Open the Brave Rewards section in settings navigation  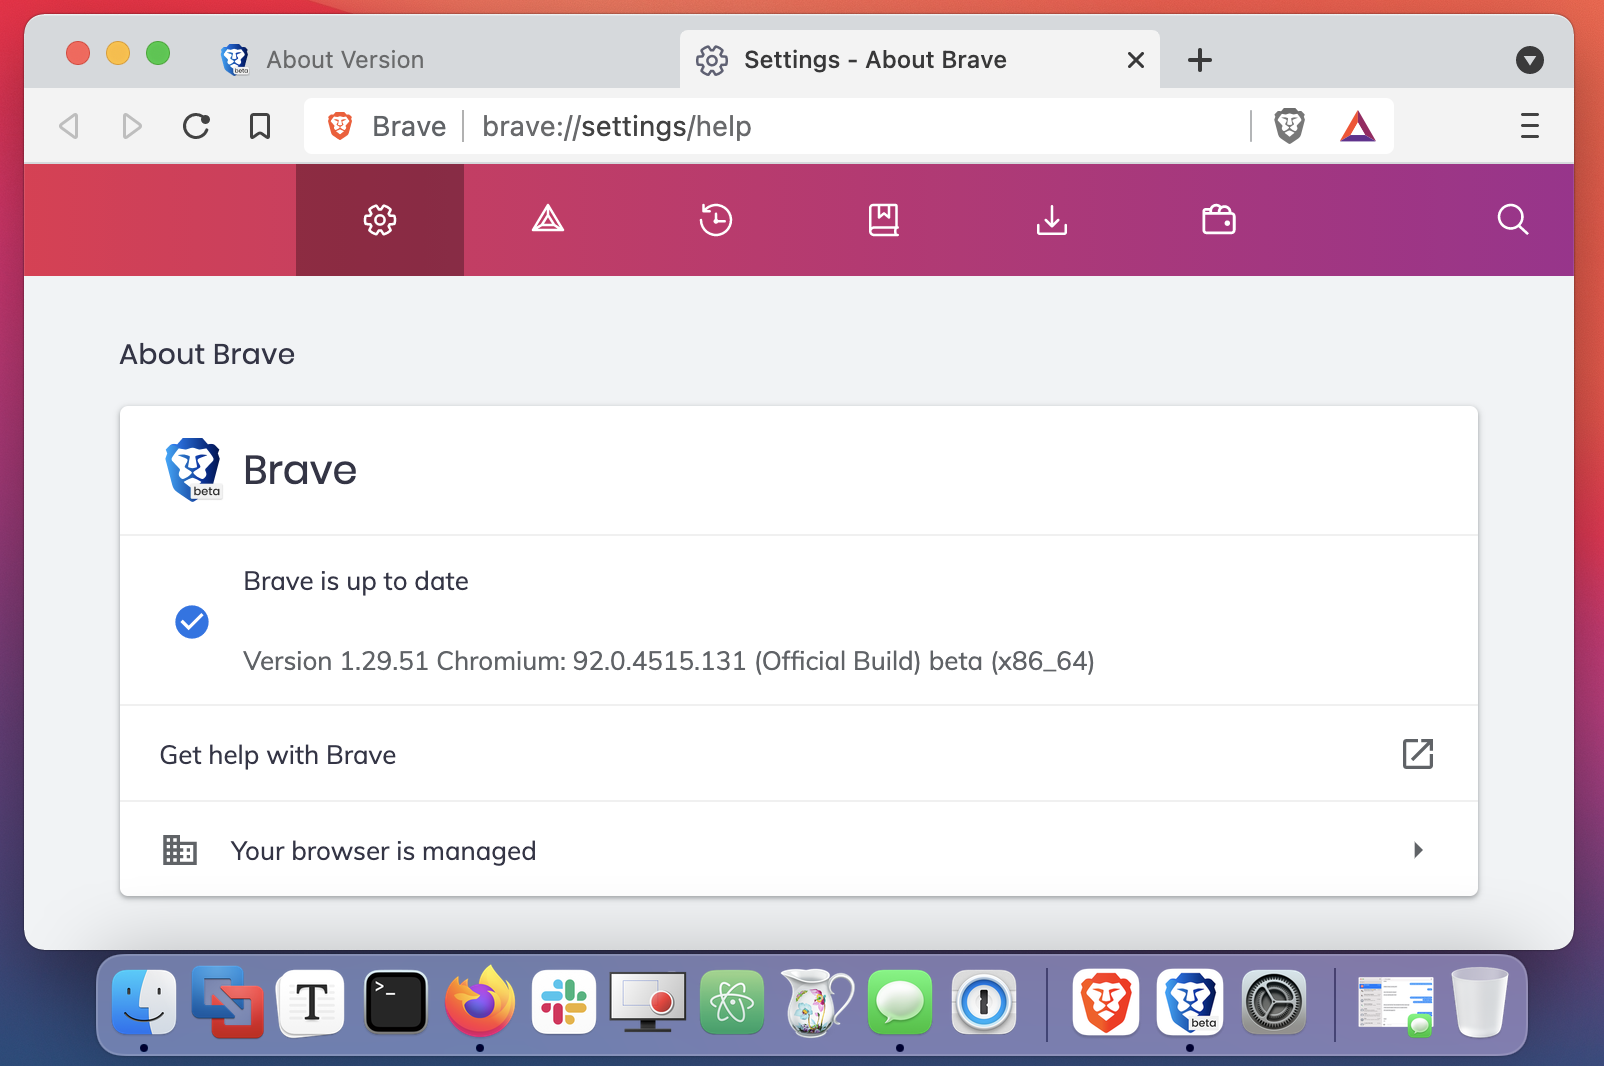pos(548,220)
